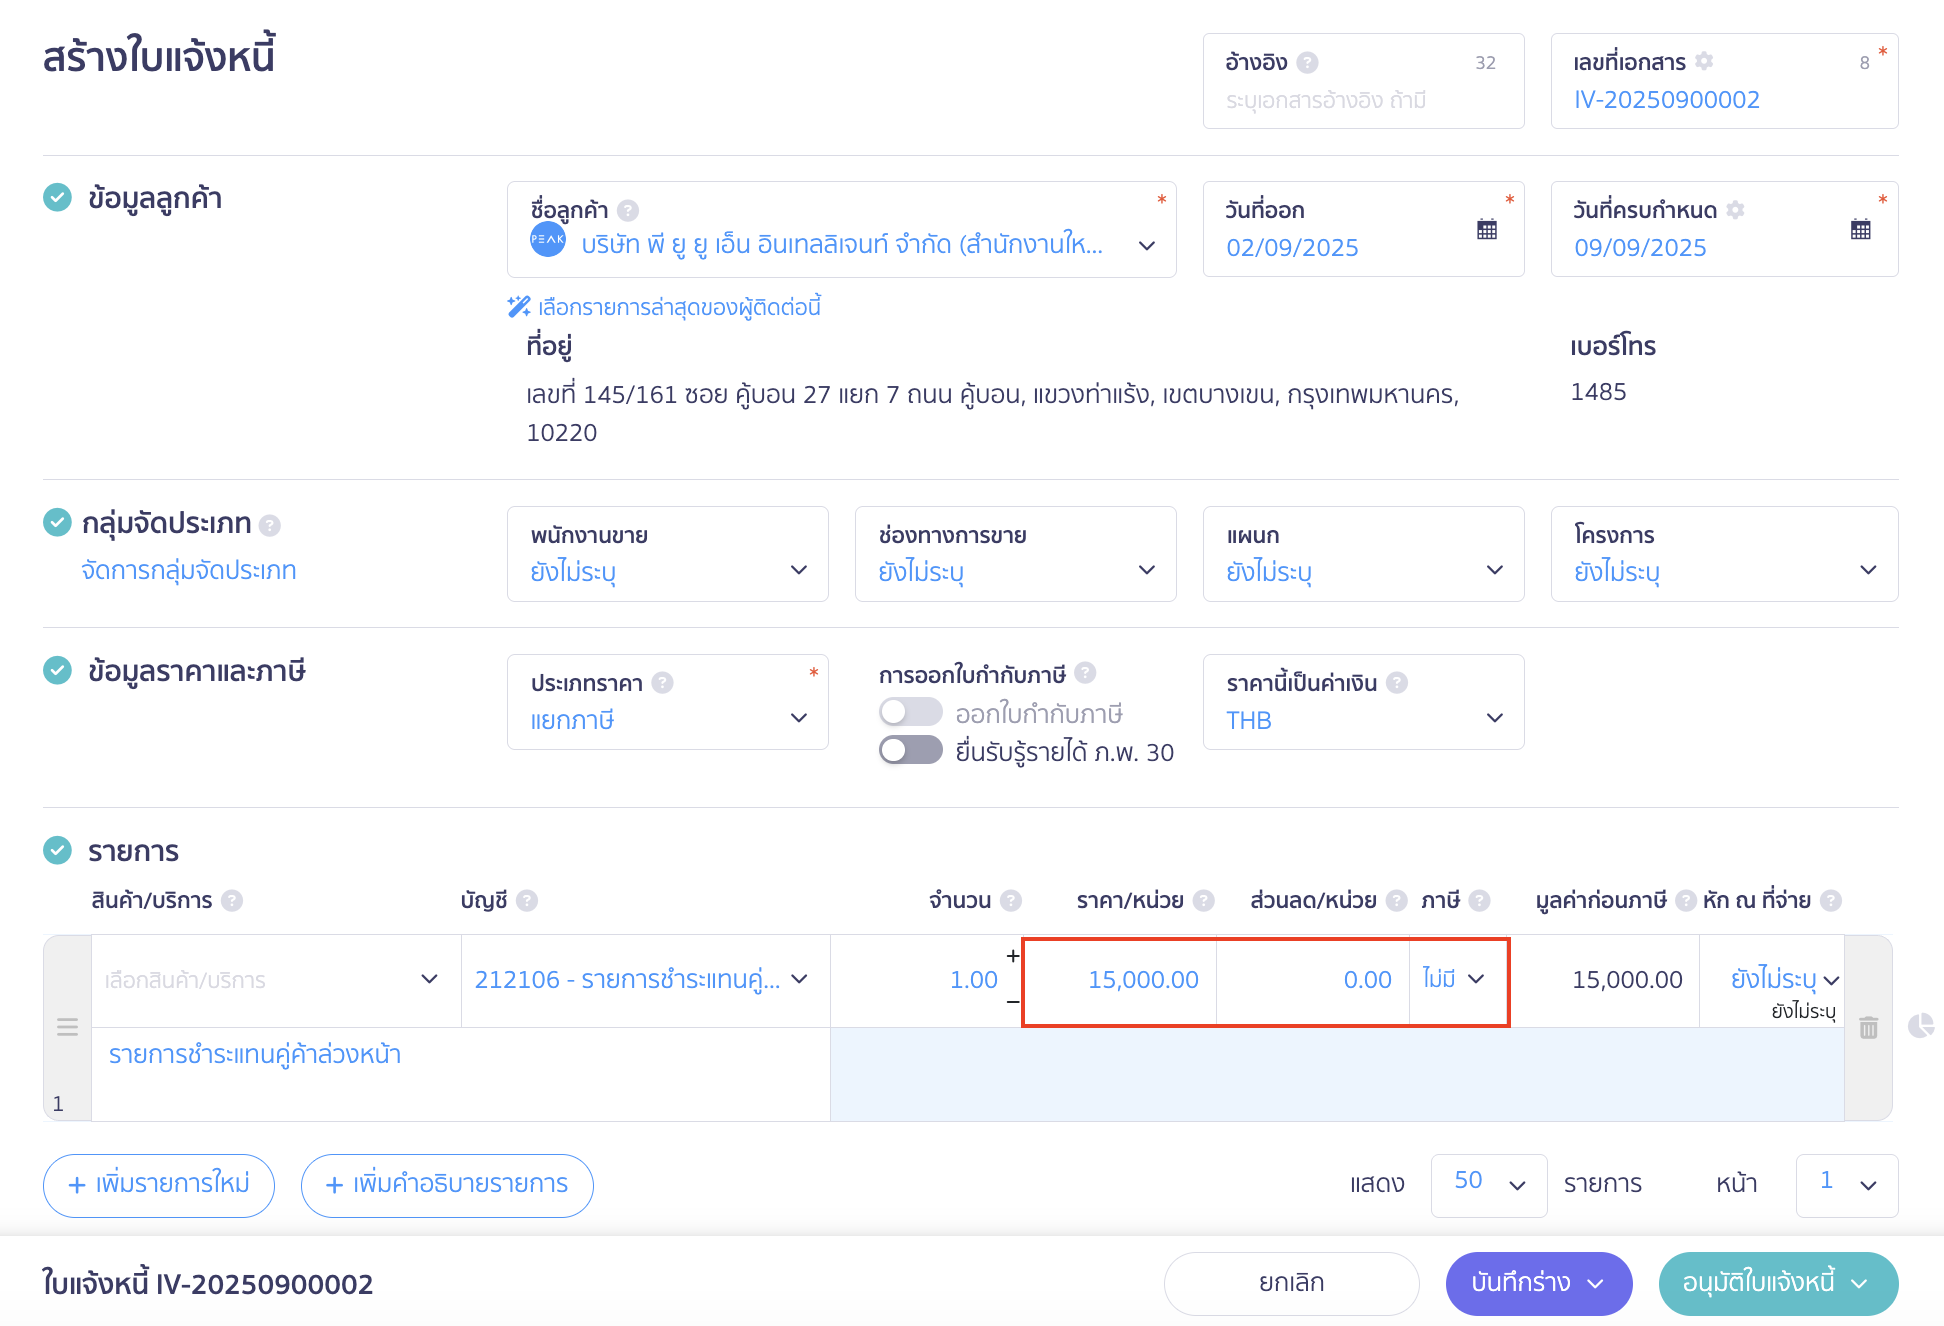This screenshot has height=1326, width=1944.
Task: Delete line item 1 with the trash icon
Action: point(1869,1026)
